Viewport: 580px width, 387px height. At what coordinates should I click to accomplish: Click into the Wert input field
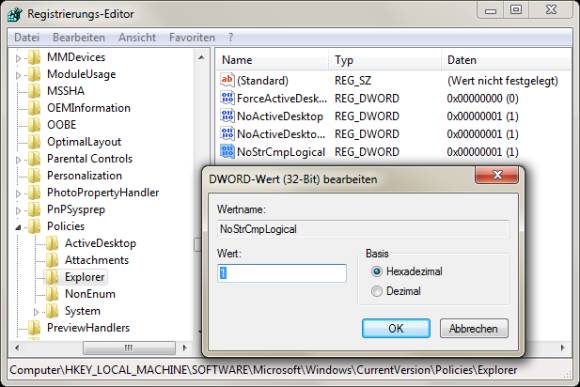[x=282, y=273]
